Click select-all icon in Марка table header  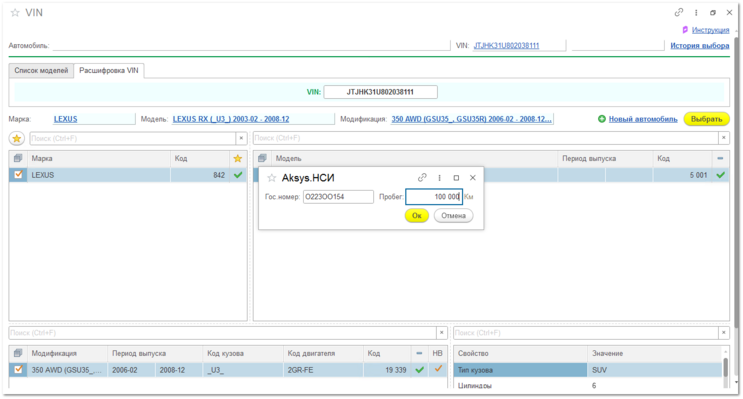coord(18,158)
